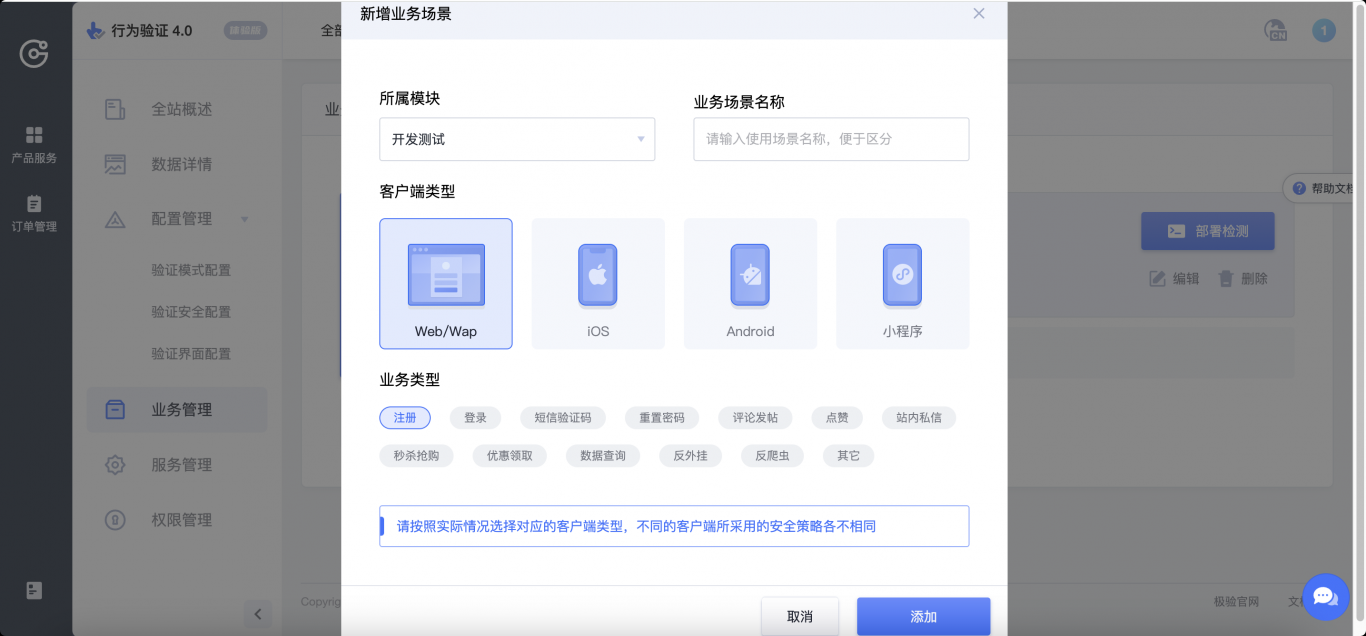Select the 服务管理 gear icon
1366x636 pixels.
(x=114, y=464)
